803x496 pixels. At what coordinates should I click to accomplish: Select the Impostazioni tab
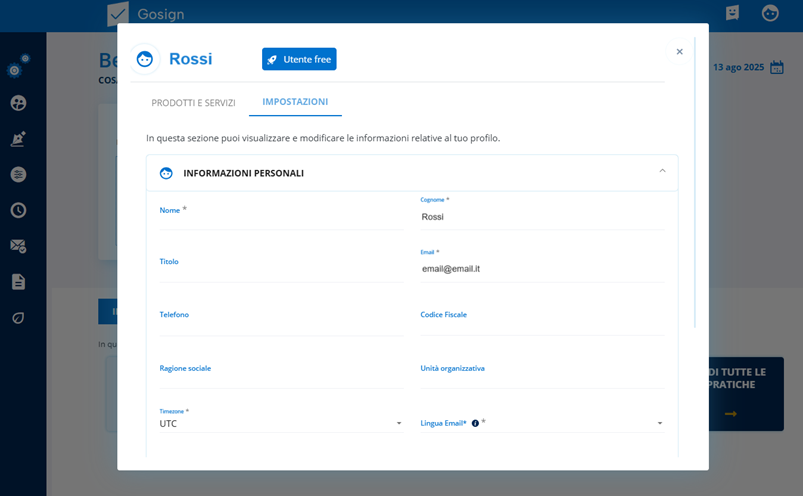pos(295,102)
